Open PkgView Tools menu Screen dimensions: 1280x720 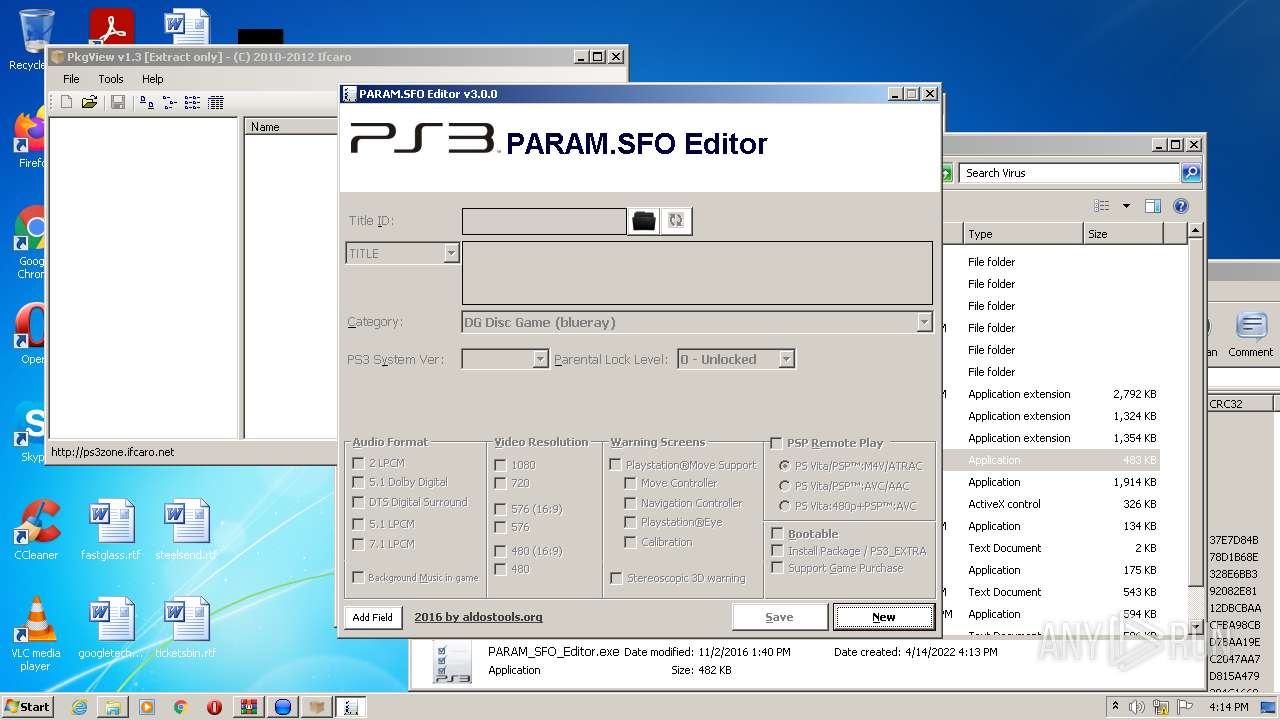pyautogui.click(x=111, y=79)
